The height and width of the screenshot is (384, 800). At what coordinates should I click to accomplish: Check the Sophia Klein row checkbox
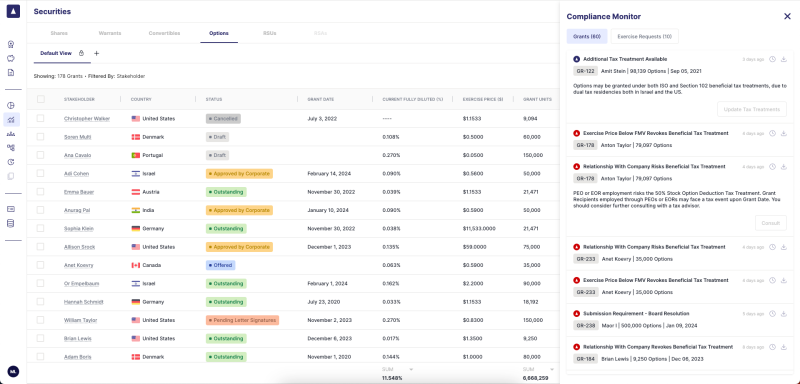pos(40,228)
